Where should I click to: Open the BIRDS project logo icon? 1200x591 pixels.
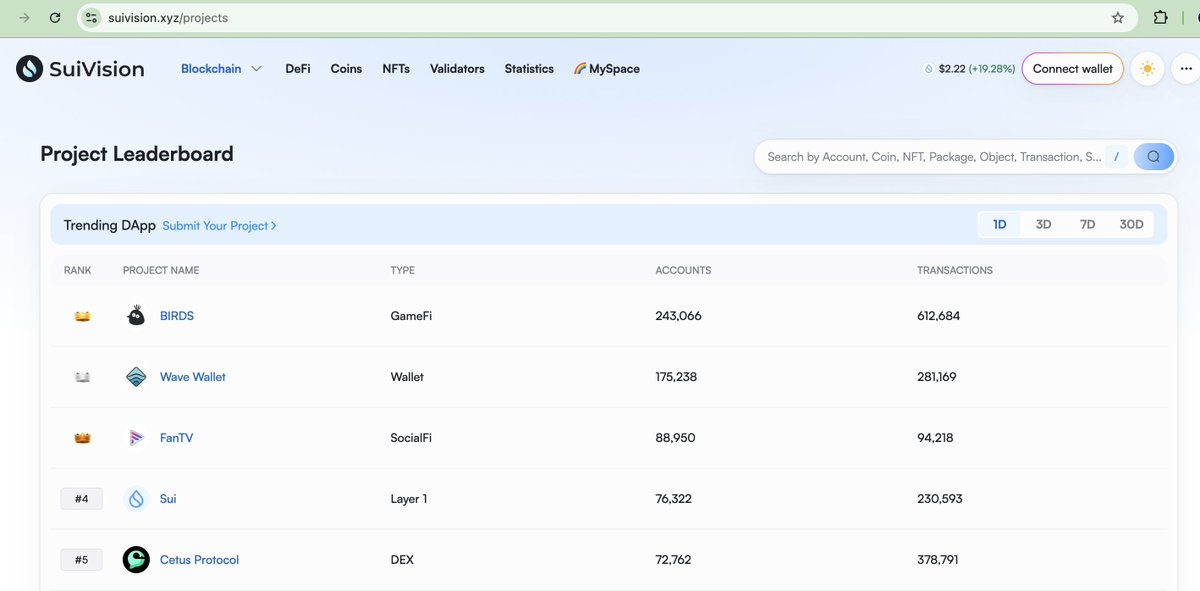click(x=136, y=315)
